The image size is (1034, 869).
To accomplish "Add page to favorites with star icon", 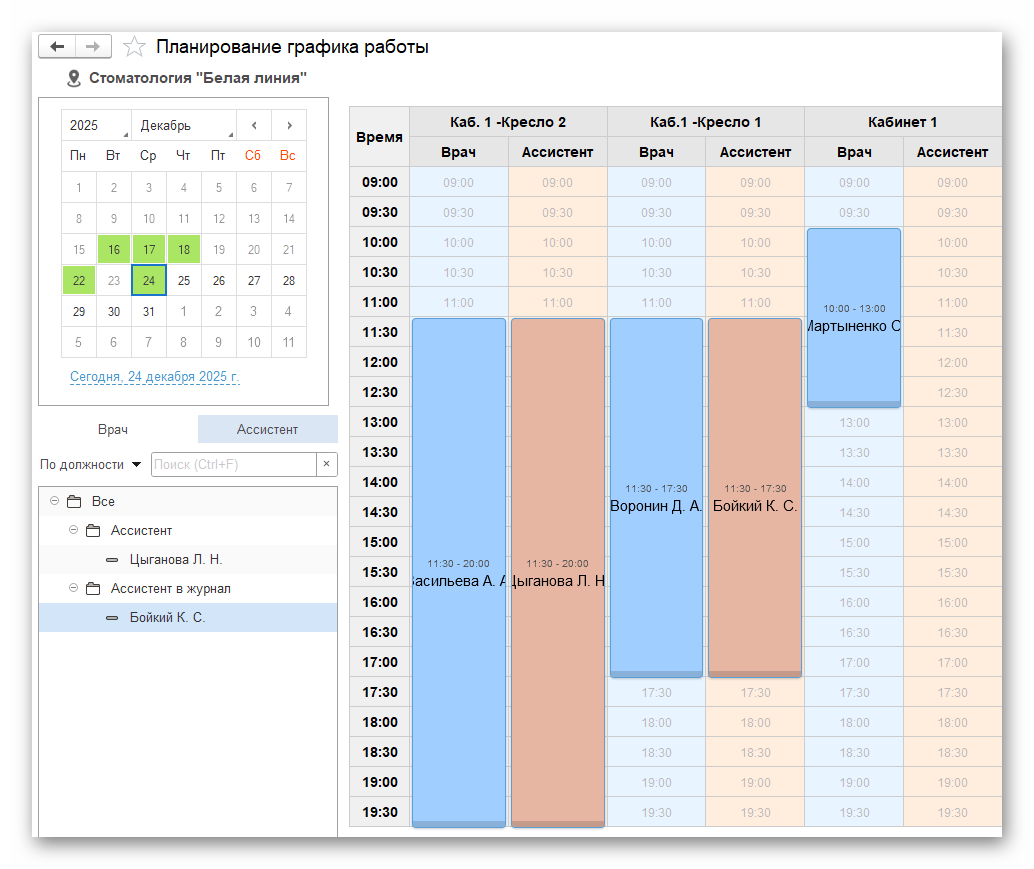I will pos(134,47).
